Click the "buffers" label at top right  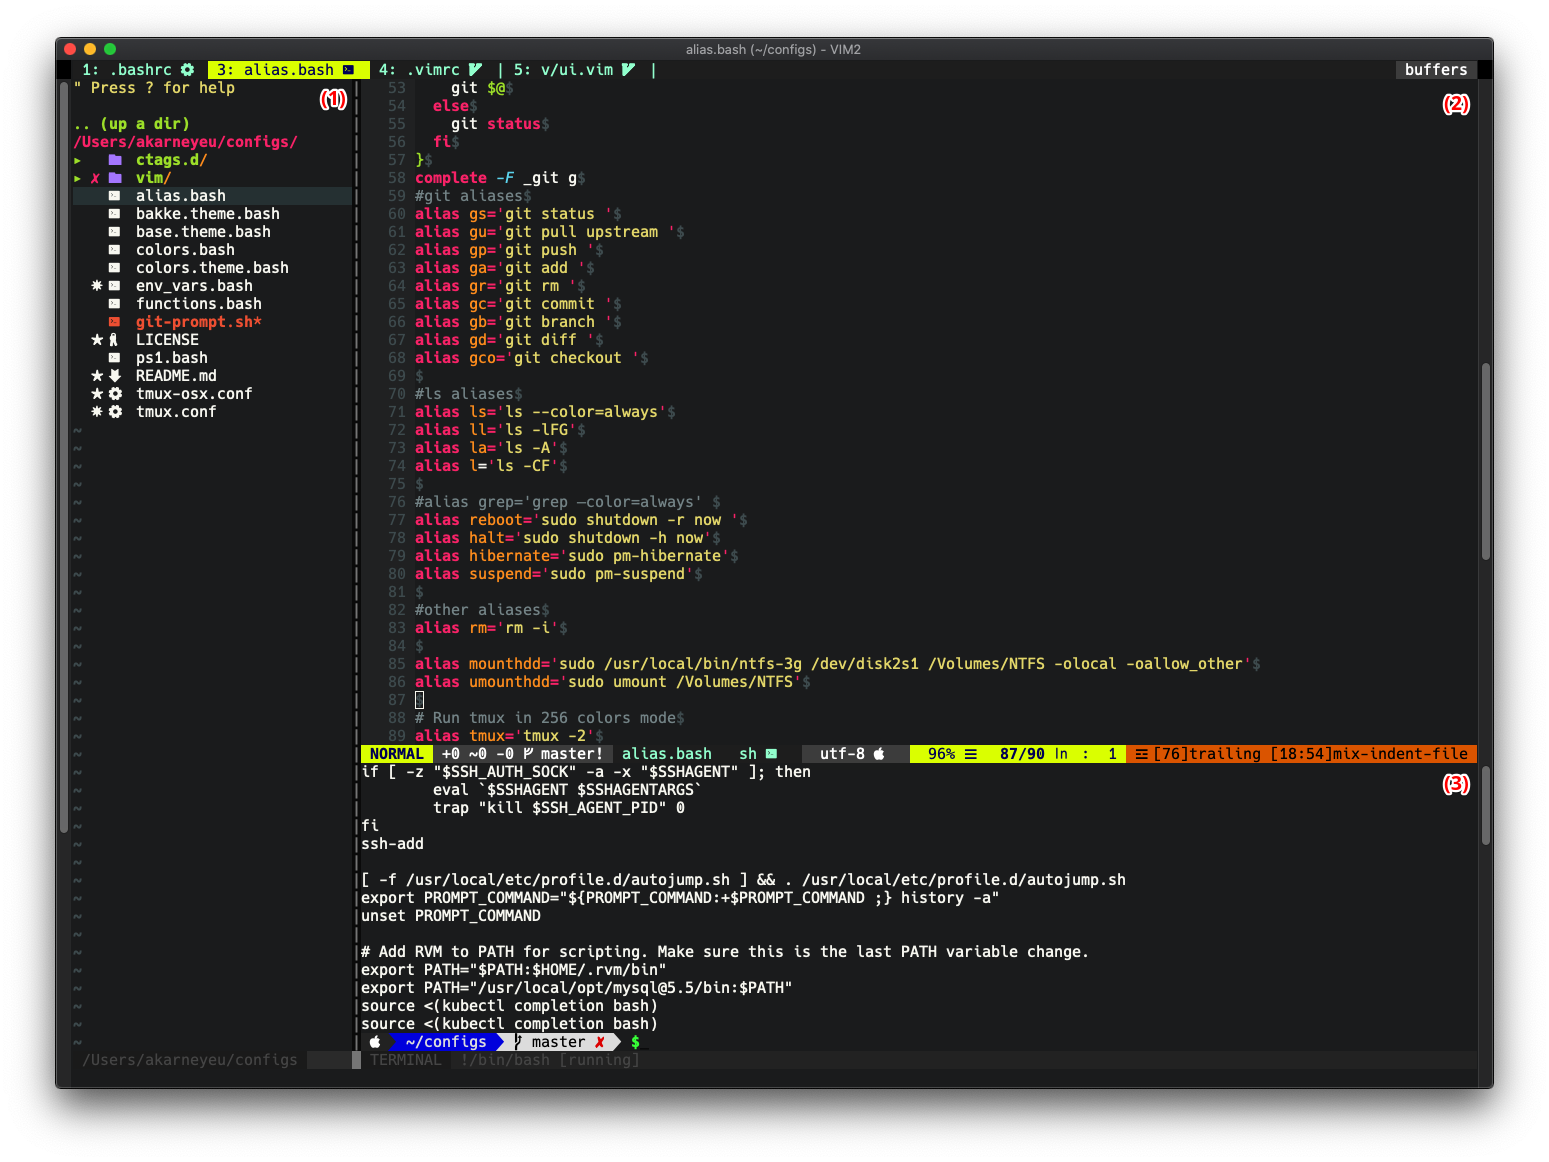tap(1435, 69)
